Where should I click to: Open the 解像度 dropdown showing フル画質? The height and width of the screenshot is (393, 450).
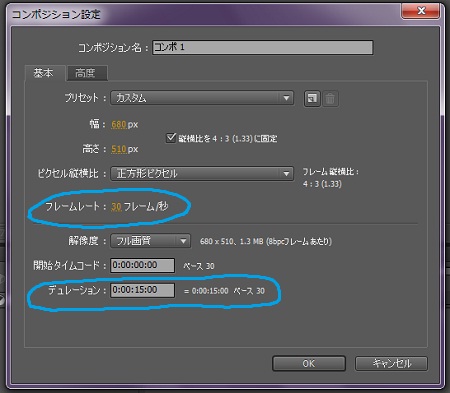(151, 241)
